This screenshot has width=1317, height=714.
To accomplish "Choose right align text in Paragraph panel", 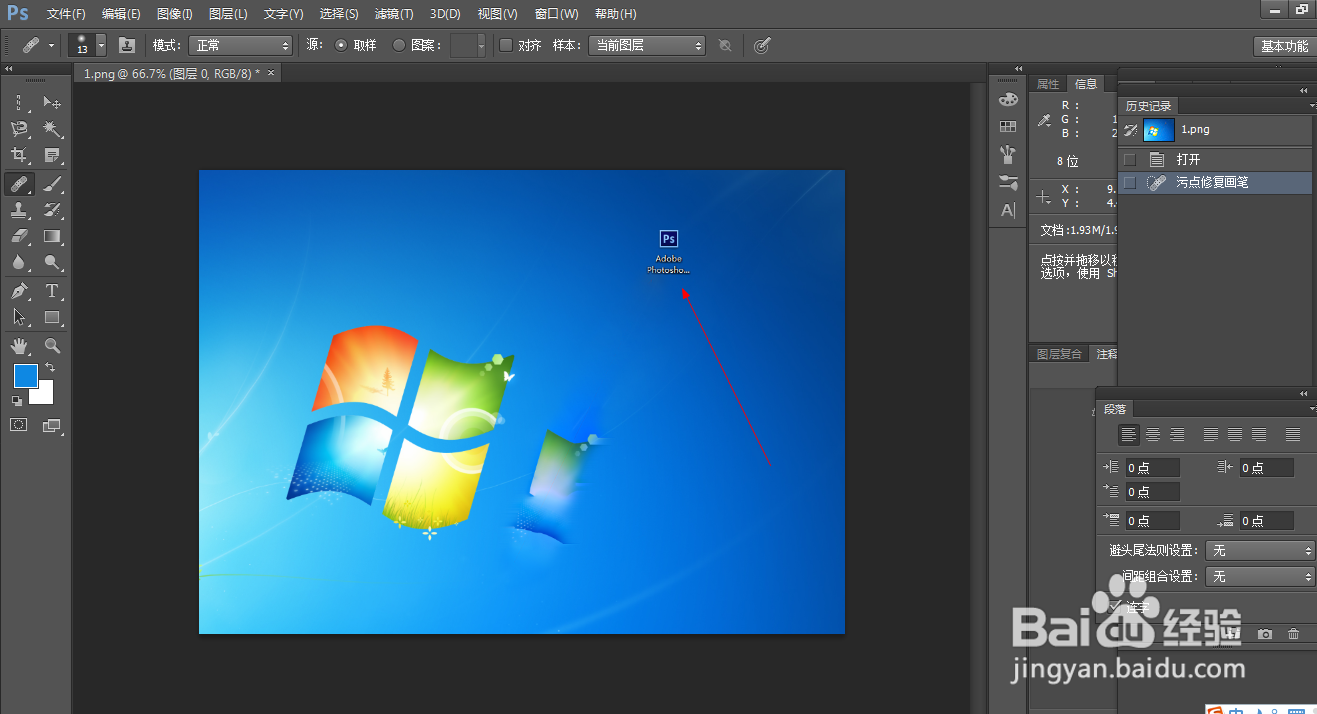I will [1177, 435].
